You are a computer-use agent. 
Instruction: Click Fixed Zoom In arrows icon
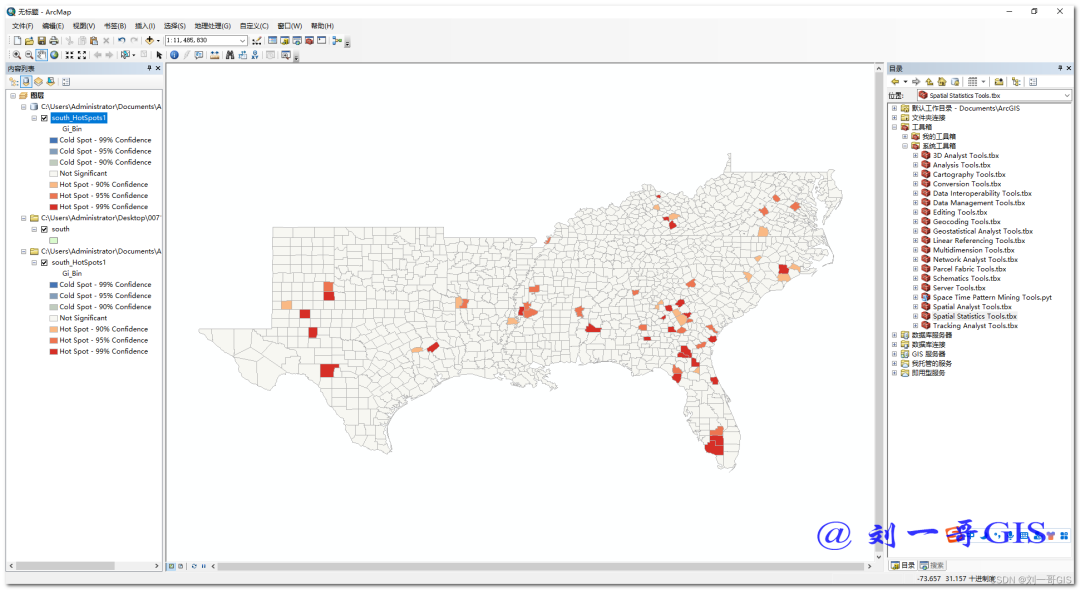[x=70, y=55]
